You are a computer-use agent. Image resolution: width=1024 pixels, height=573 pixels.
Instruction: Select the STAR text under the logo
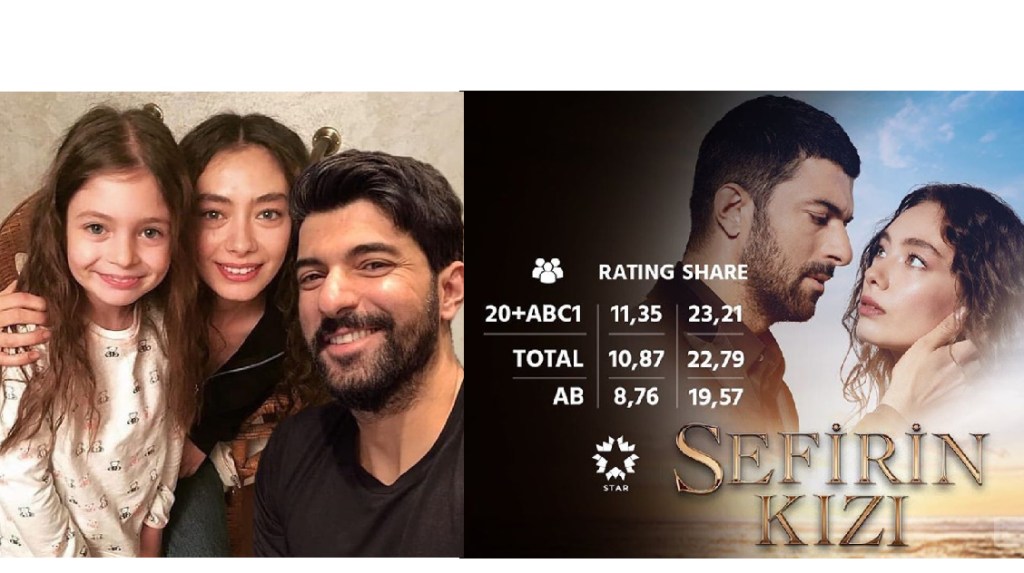615,487
